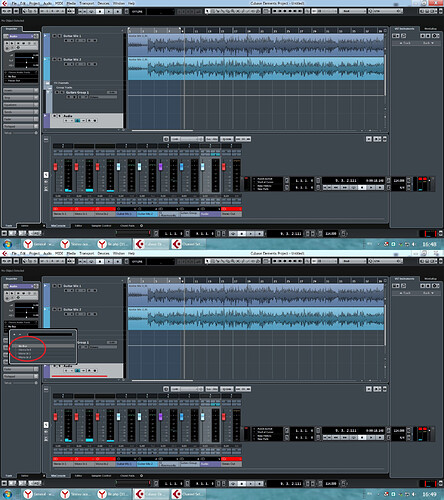Solo Guitar Mix 1 track in upper window
The width and height of the screenshot is (444, 500).
(60, 36)
